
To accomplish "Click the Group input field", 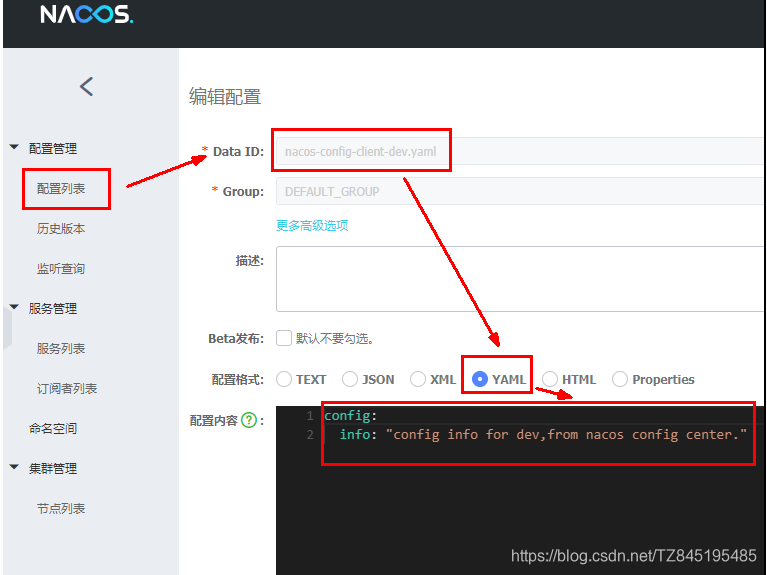I will point(521,191).
